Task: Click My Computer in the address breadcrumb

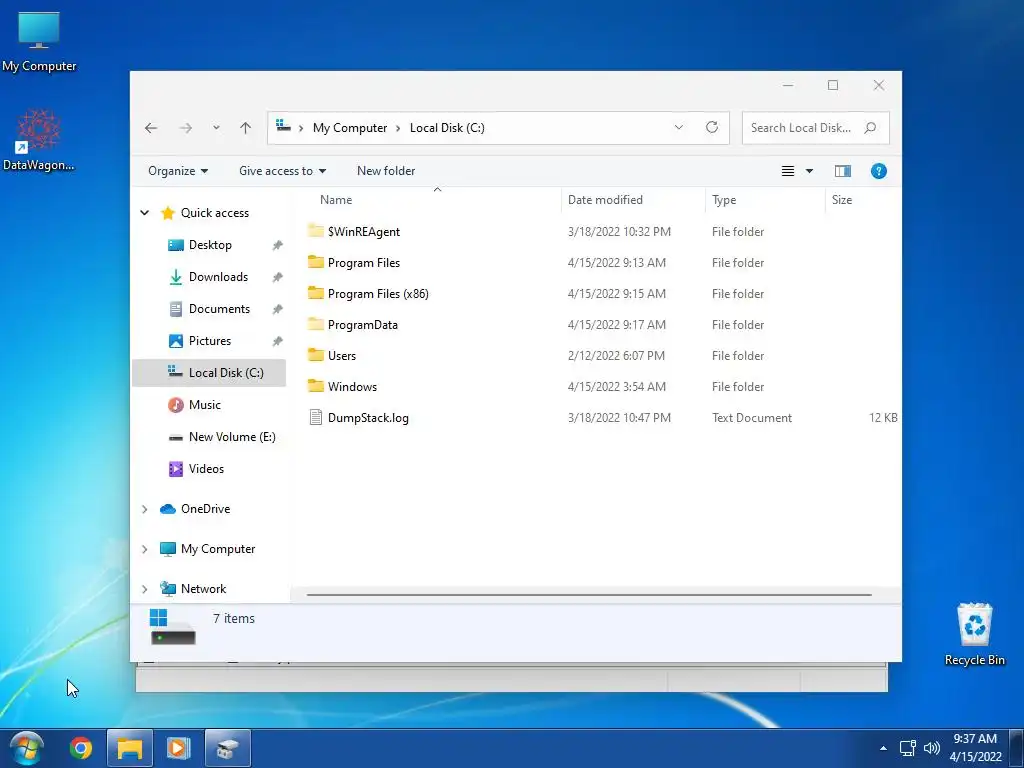Action: pyautogui.click(x=350, y=128)
